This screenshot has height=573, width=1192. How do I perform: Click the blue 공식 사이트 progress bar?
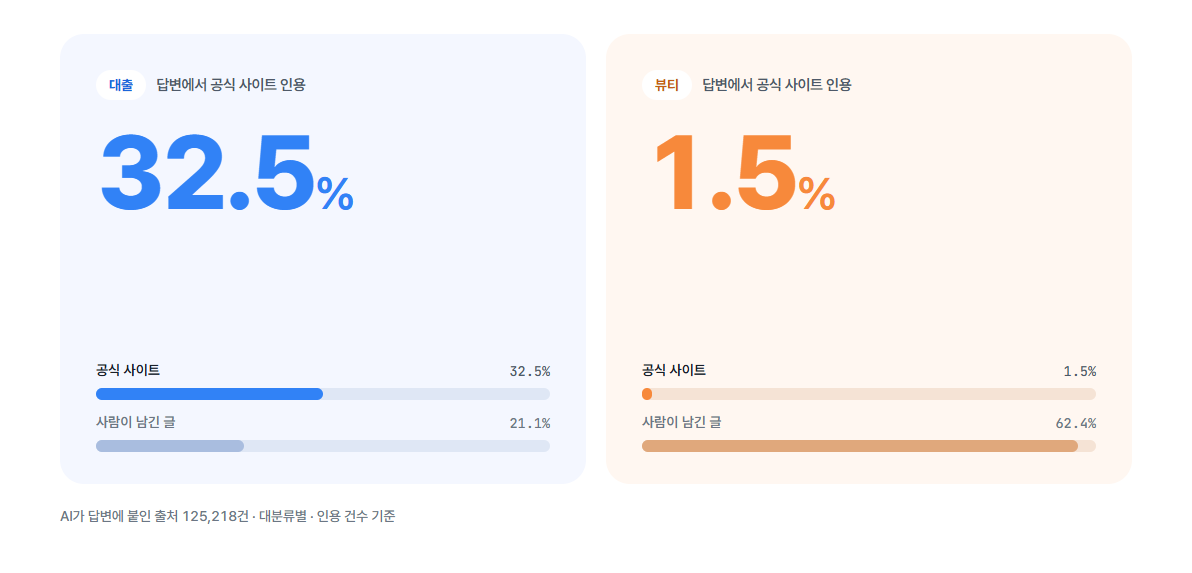[x=209, y=394]
